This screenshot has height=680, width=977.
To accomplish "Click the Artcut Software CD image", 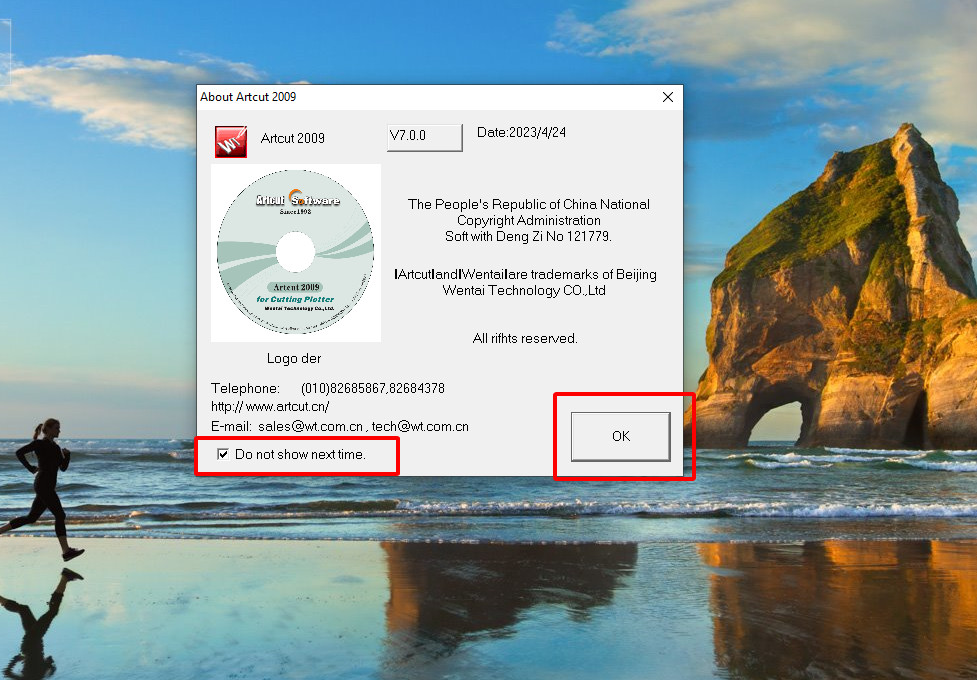I will click(x=295, y=252).
